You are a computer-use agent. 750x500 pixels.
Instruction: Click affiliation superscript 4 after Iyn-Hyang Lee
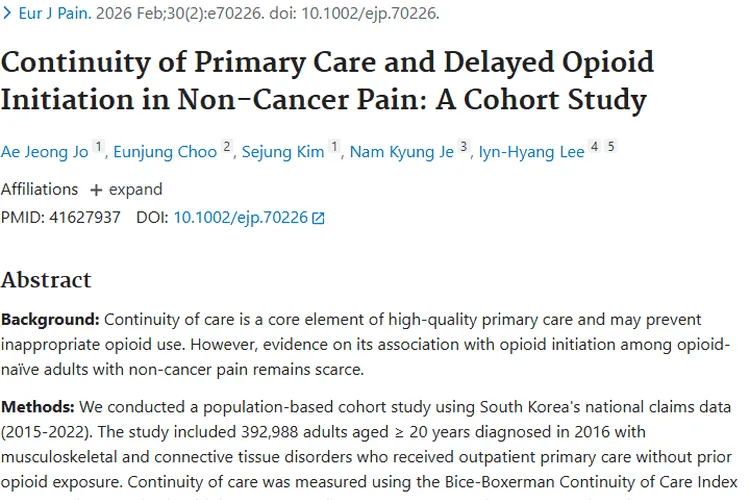594,147
